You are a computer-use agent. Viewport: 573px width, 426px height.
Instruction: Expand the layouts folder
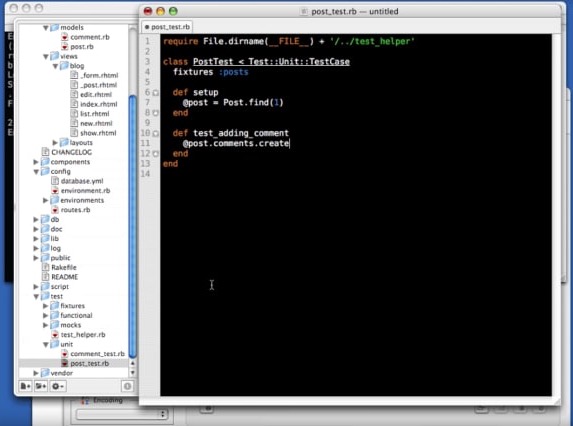coord(55,142)
